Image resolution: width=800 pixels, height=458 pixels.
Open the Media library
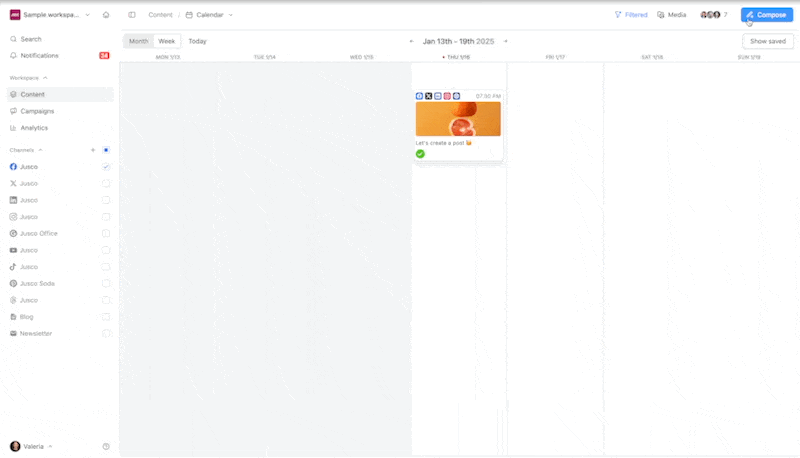pyautogui.click(x=672, y=15)
